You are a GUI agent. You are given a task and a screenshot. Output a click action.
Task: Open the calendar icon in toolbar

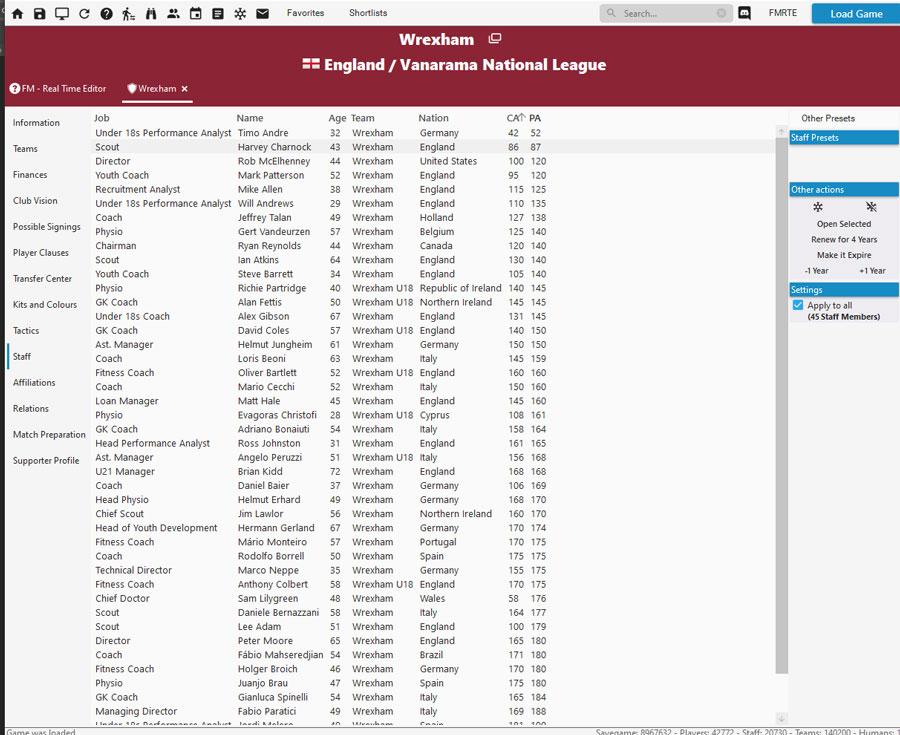196,13
